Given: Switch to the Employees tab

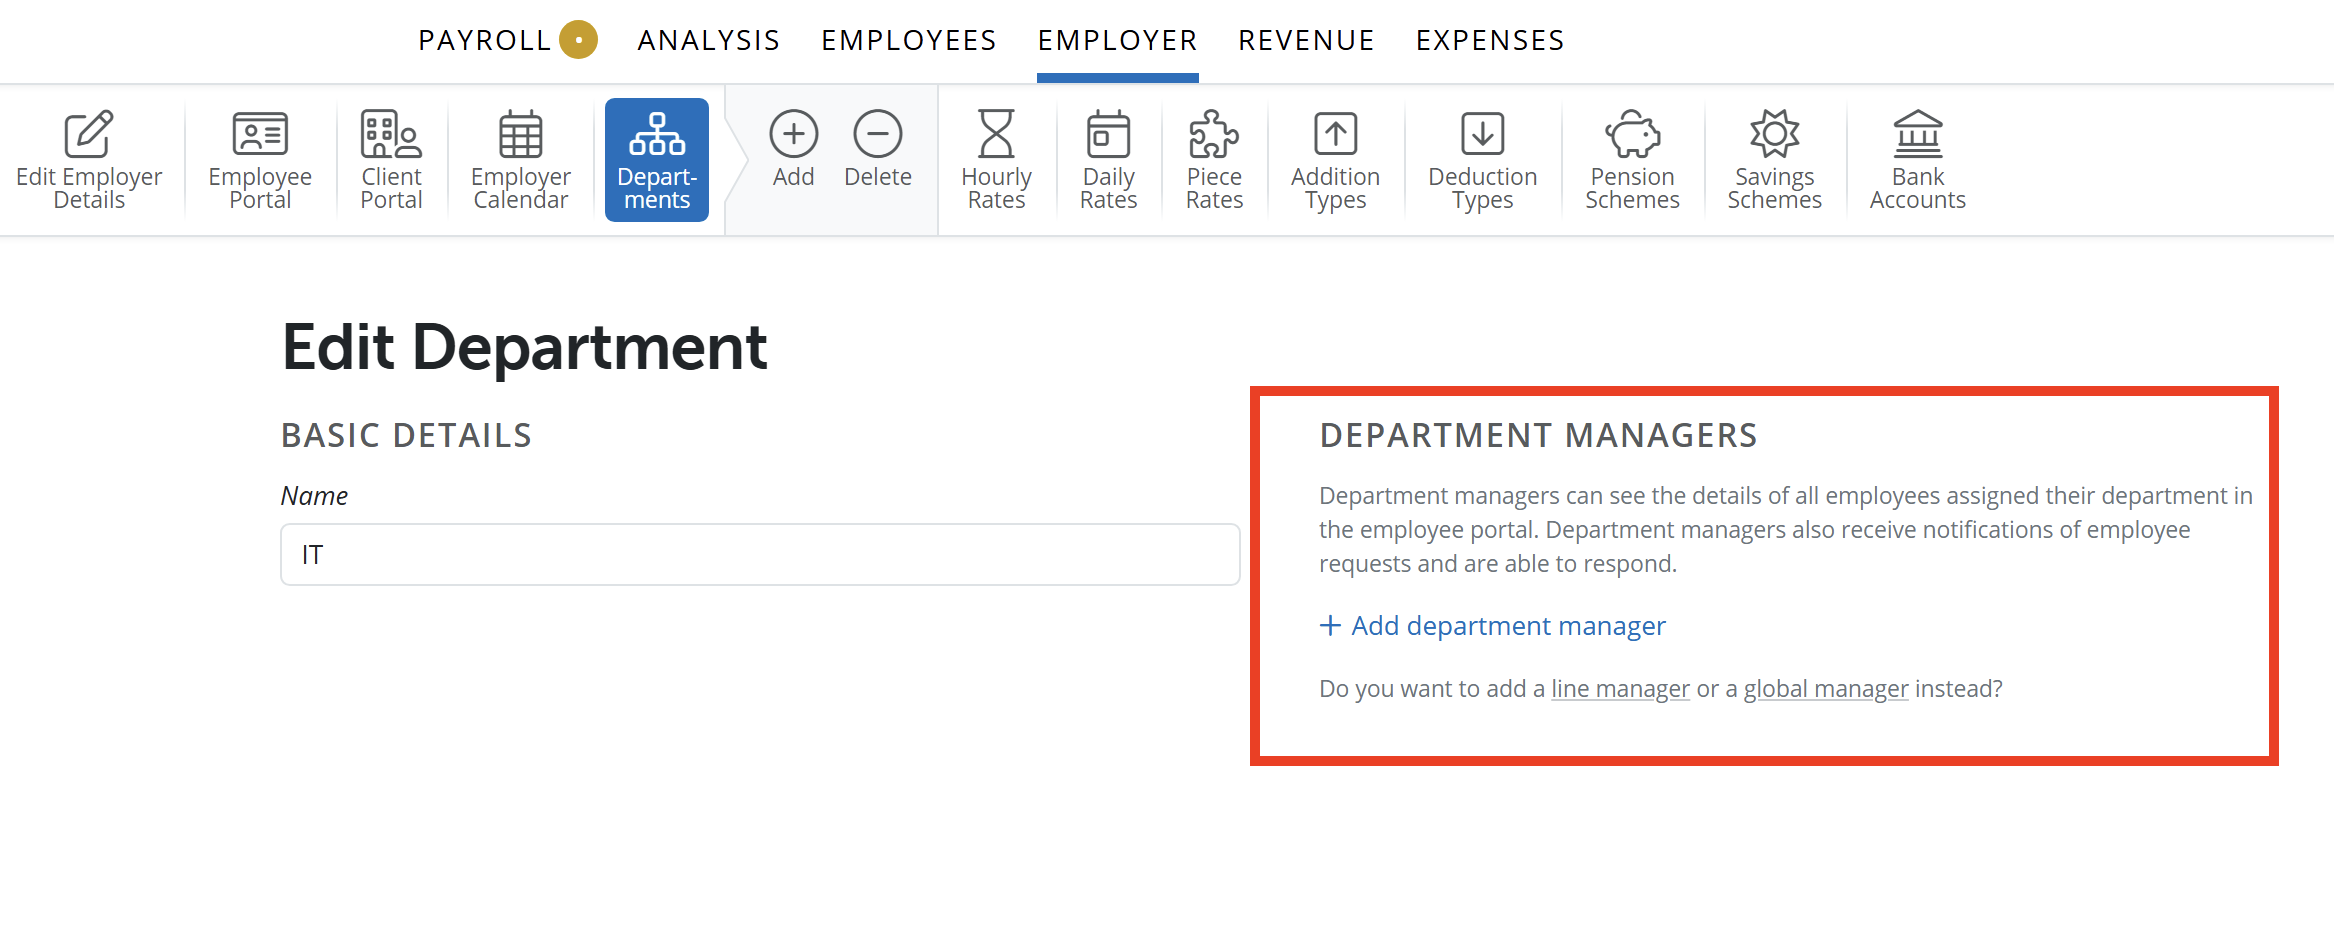Looking at the screenshot, I should point(909,40).
